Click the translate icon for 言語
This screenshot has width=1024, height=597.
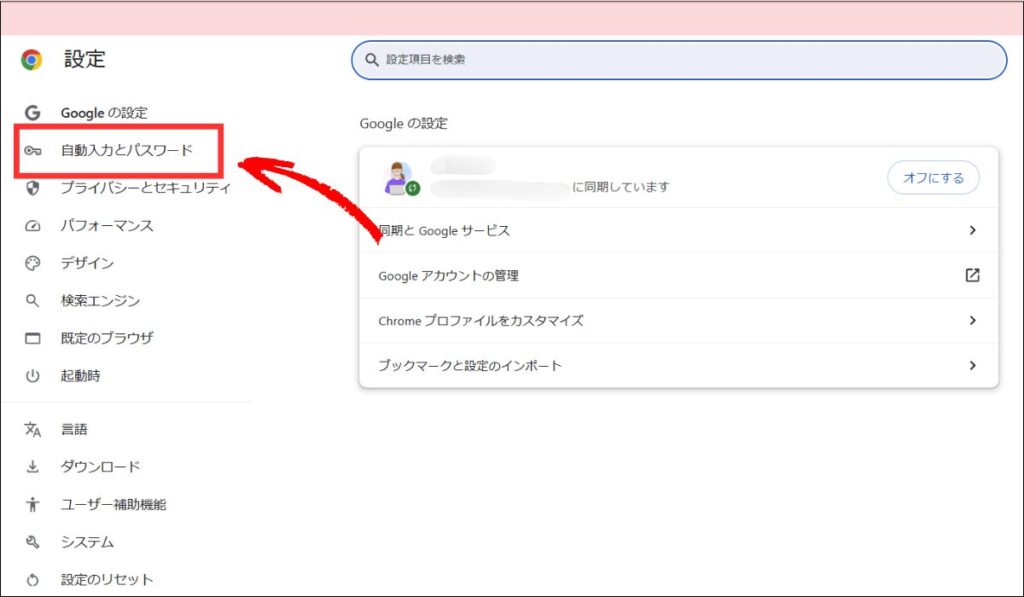pos(33,429)
